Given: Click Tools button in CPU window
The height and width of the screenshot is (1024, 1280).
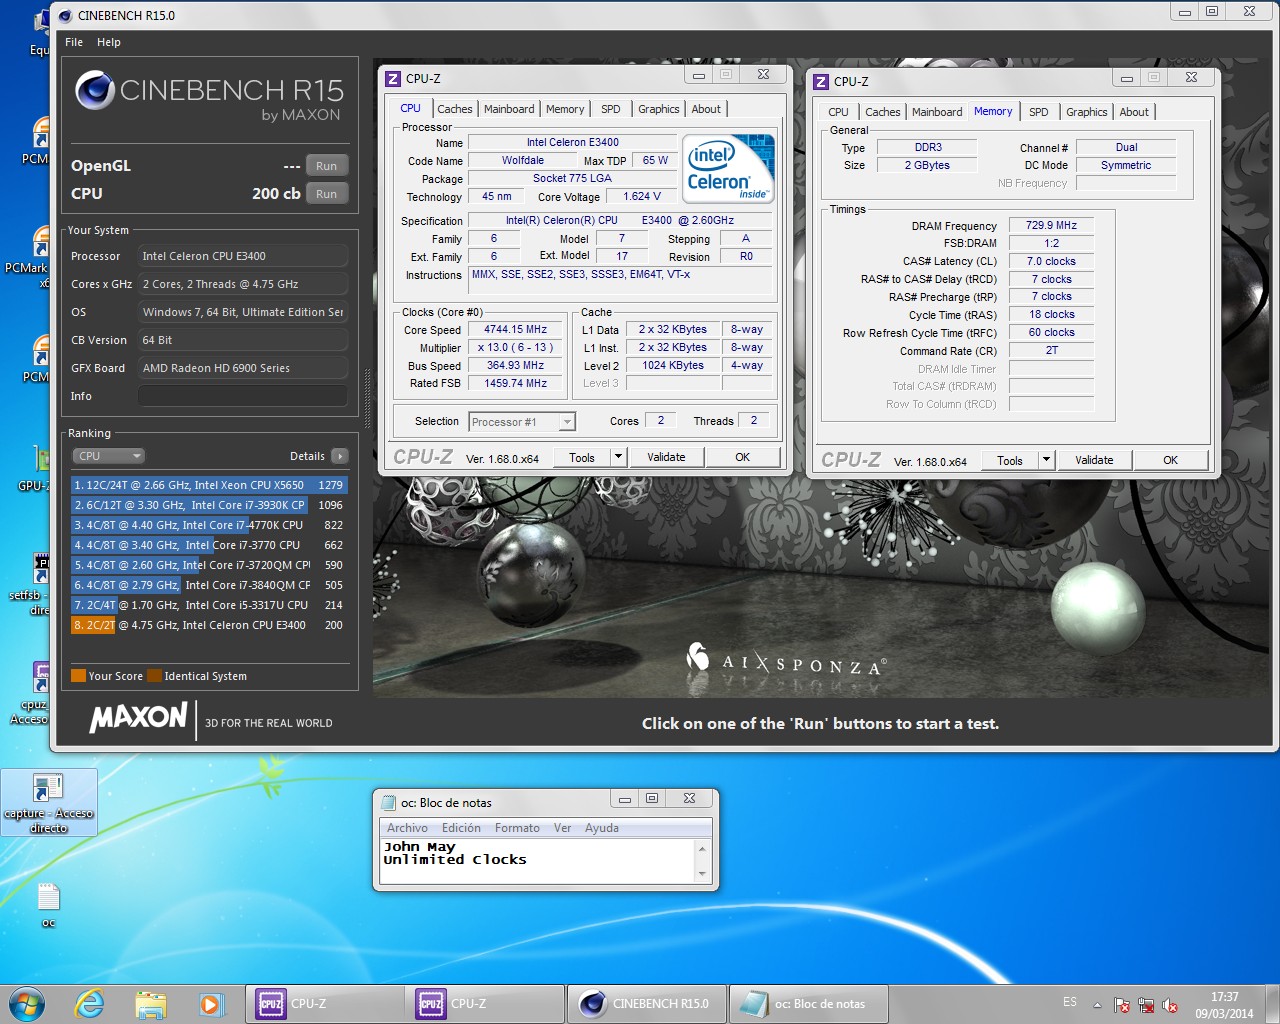Looking at the screenshot, I should click(x=582, y=457).
